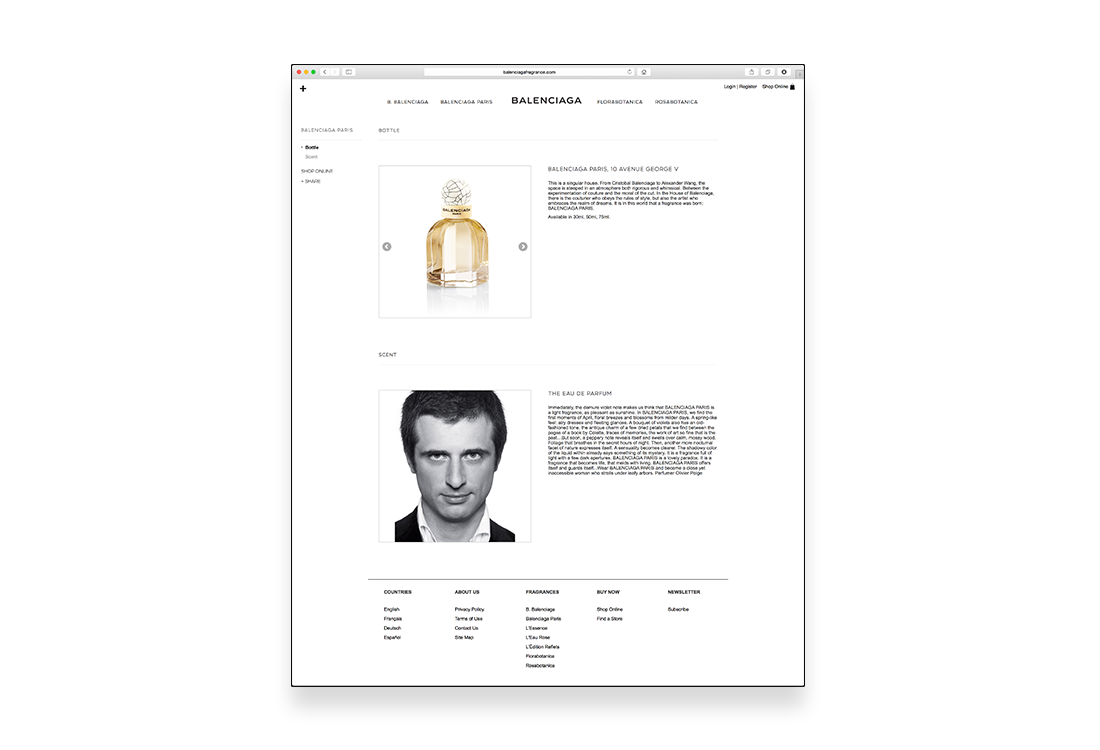Open Shop Online in the page header
This screenshot has height=750, width=1100.
(775, 87)
